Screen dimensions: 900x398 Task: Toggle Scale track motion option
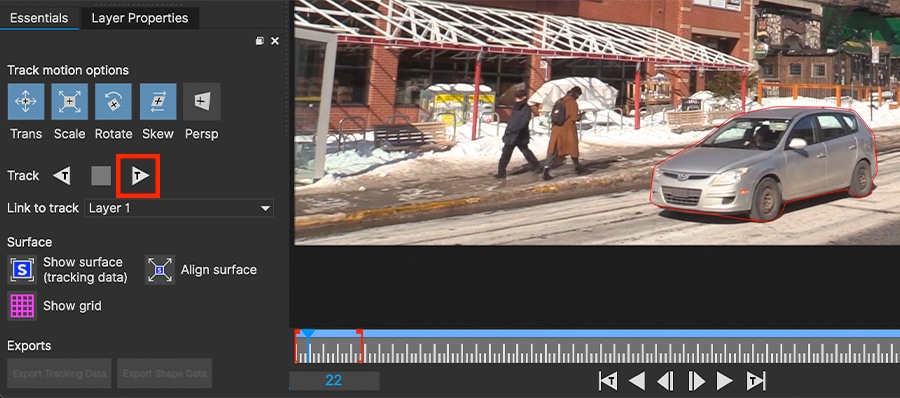coord(69,102)
